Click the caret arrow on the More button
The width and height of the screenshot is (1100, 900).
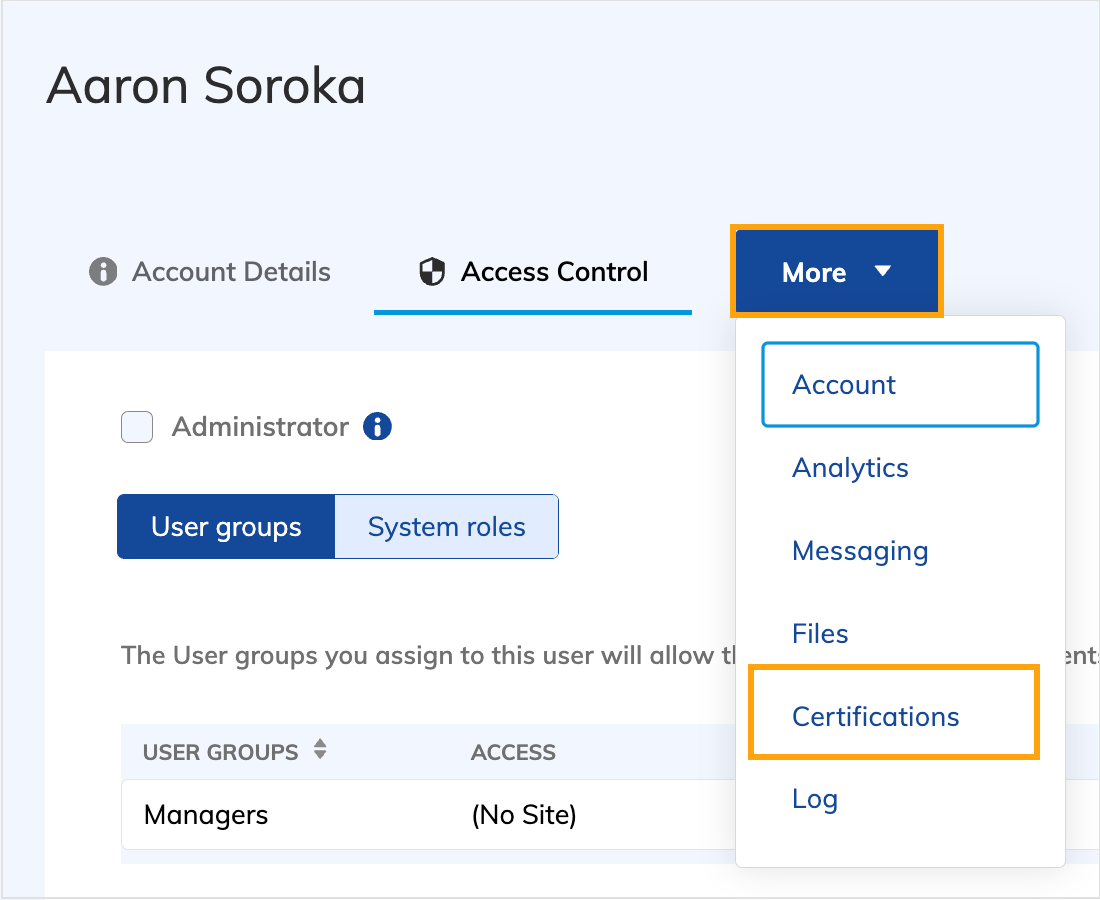pyautogui.click(x=882, y=272)
